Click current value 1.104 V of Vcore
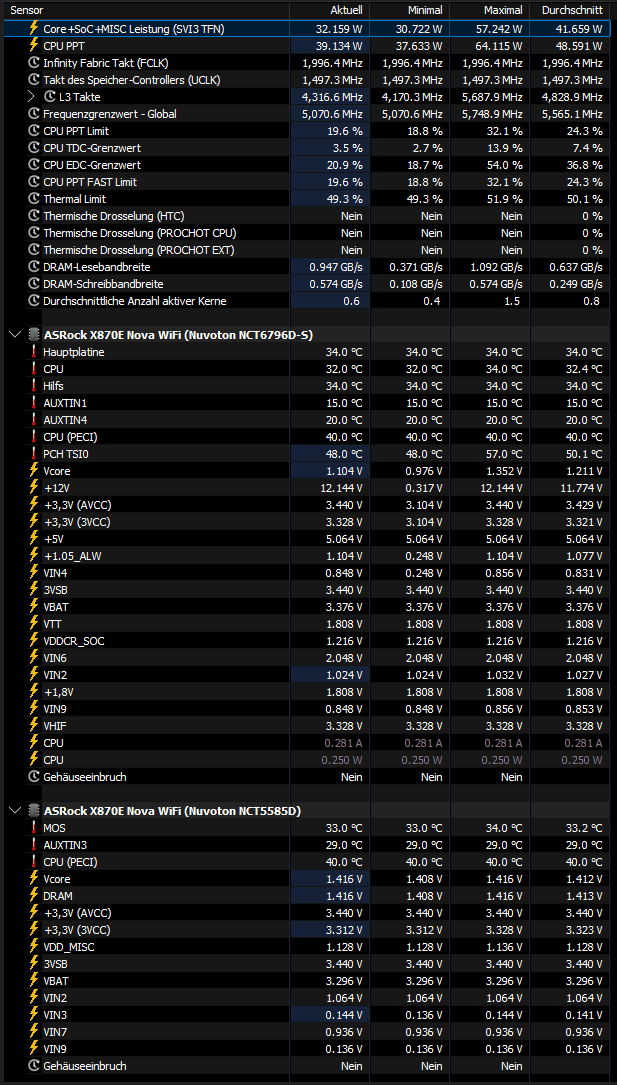This screenshot has width=617, height=1085. 344,471
